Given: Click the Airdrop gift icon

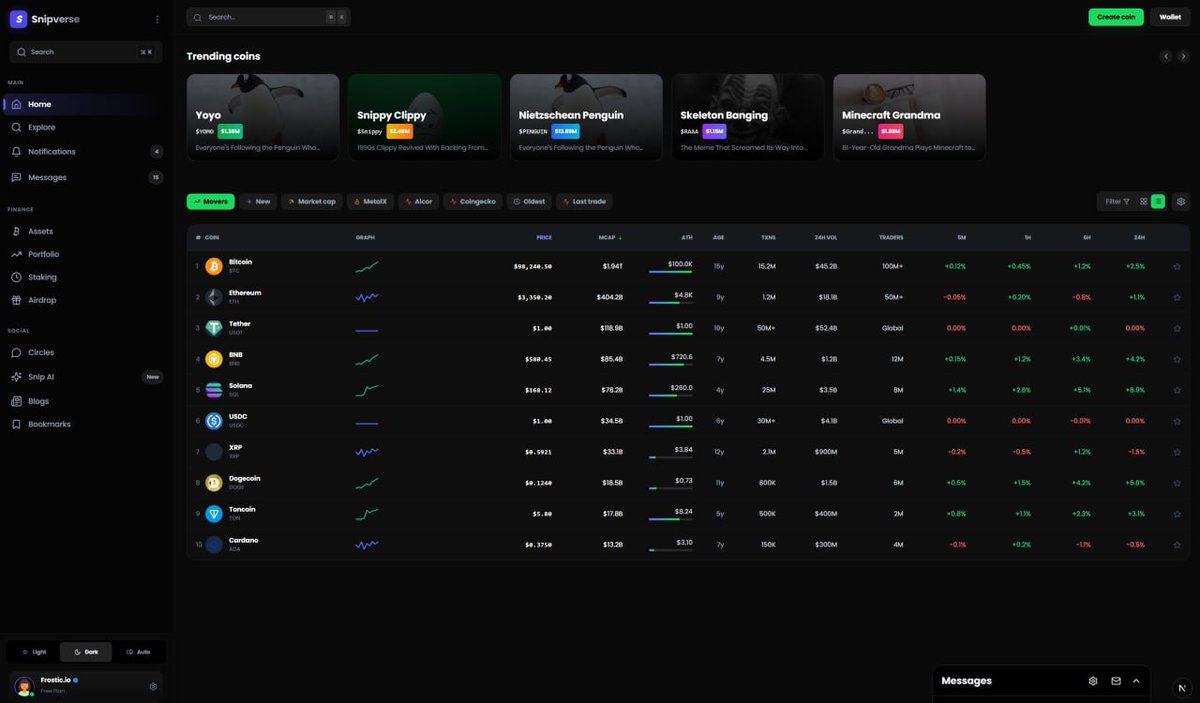Looking at the screenshot, I should point(17,300).
